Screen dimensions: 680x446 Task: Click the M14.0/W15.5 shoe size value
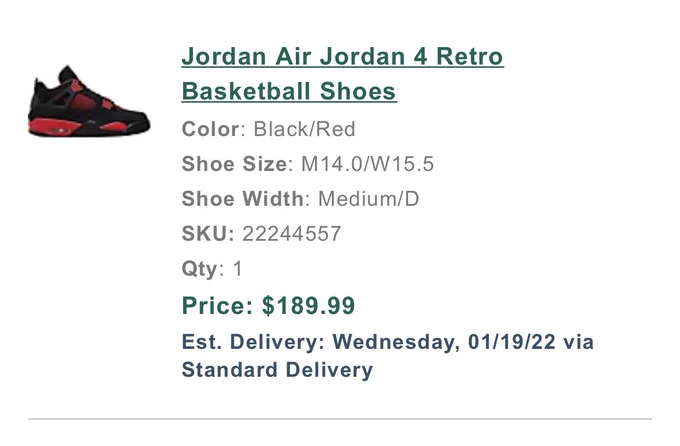(x=367, y=164)
